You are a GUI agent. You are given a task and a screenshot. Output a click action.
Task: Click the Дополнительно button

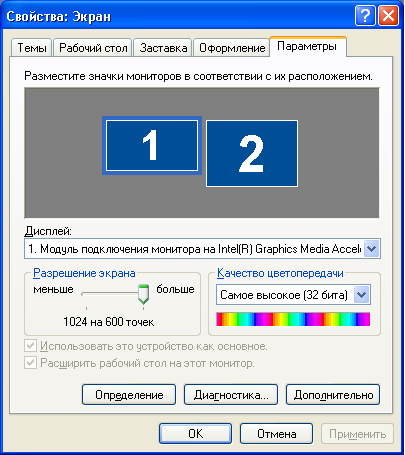pyautogui.click(x=333, y=395)
